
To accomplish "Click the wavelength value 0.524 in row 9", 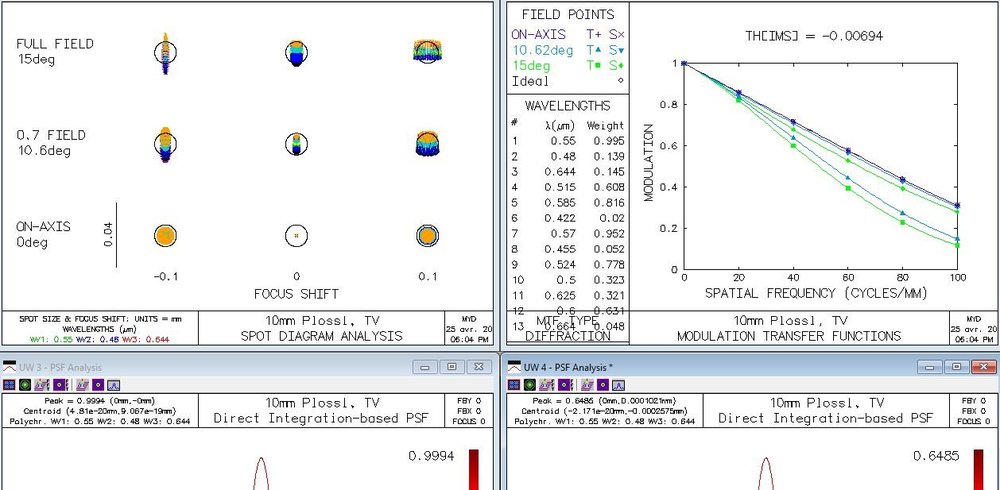I will (560, 265).
